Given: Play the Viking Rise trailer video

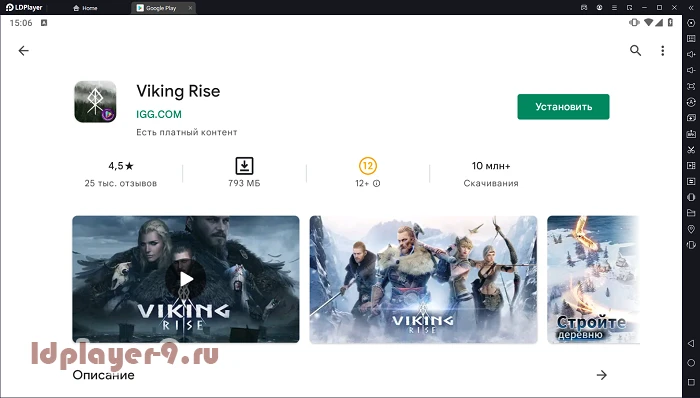Looking at the screenshot, I should point(186,279).
